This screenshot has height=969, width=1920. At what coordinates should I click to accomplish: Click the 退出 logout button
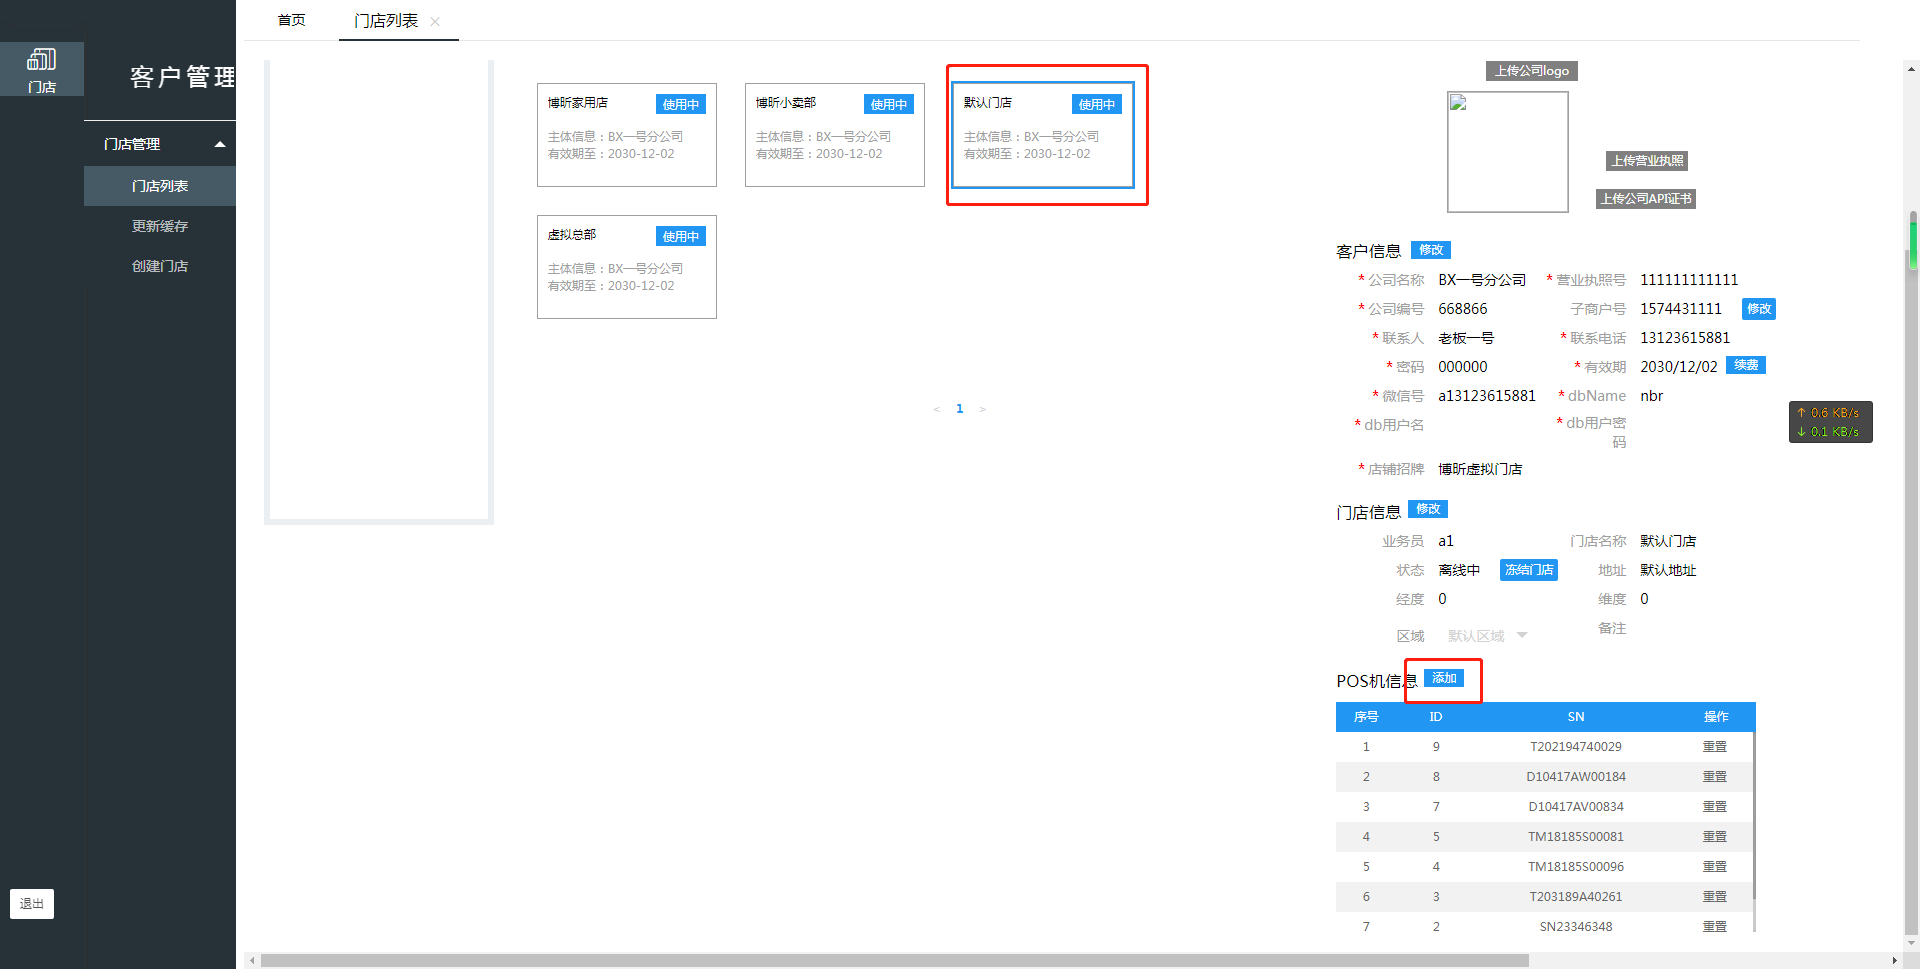pos(32,903)
